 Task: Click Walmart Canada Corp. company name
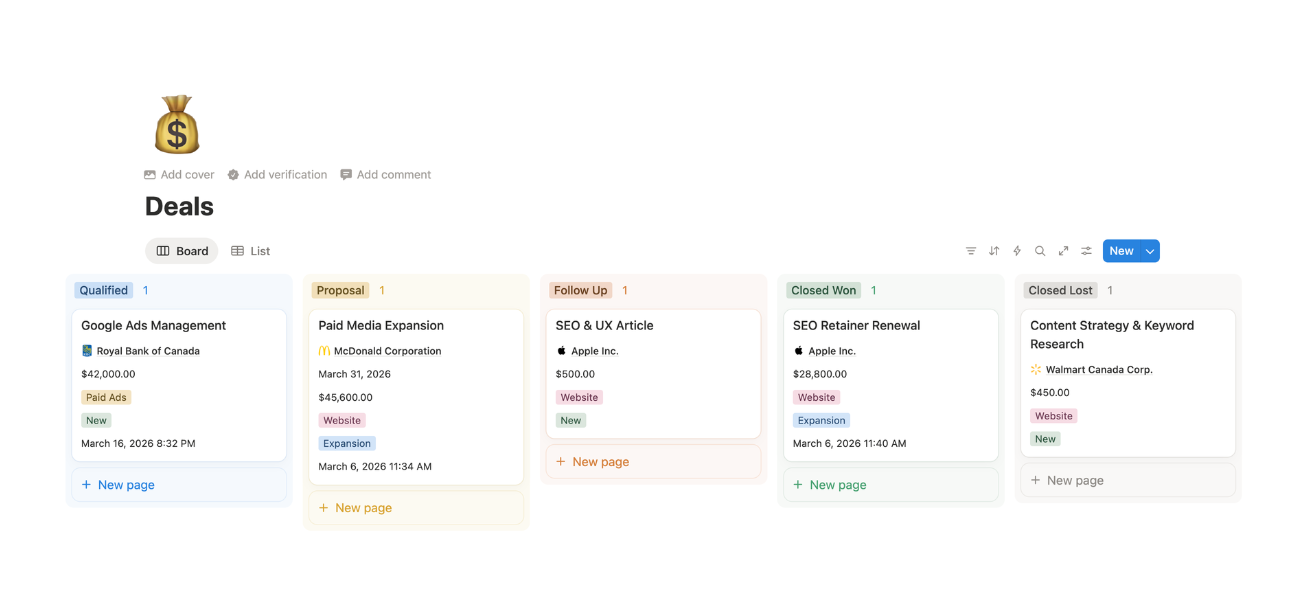pyautogui.click(x=1099, y=370)
